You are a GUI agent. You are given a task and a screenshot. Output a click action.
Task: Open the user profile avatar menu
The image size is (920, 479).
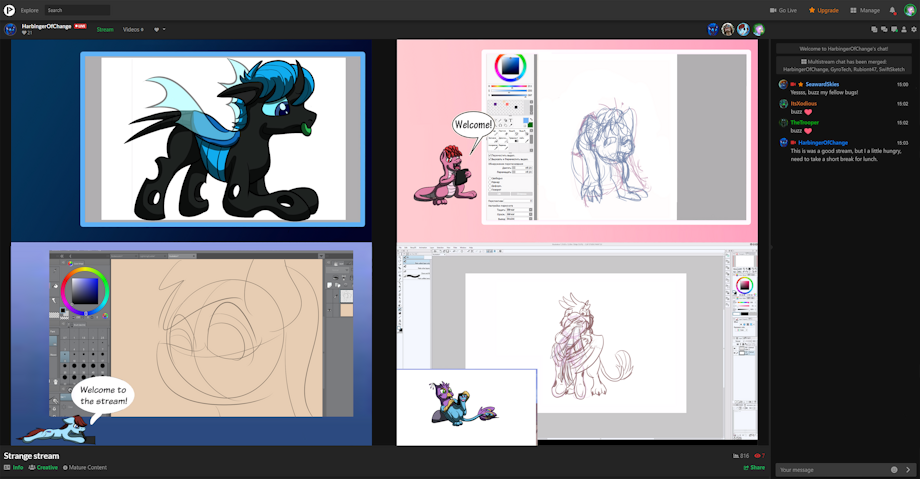pos(909,11)
